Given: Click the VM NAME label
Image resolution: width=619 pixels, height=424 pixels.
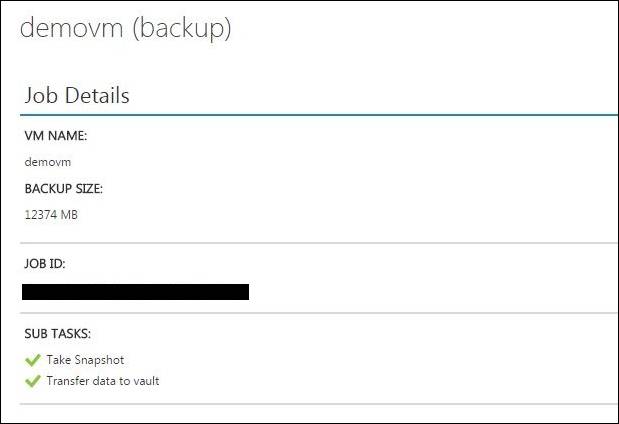Looking at the screenshot, I should pyautogui.click(x=54, y=137).
